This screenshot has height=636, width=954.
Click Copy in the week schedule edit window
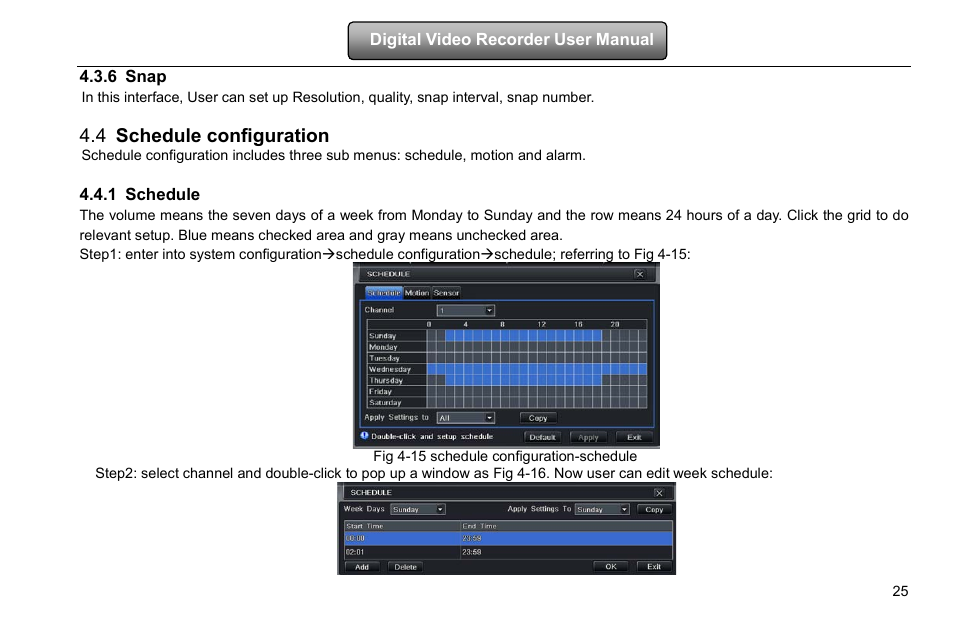tap(654, 509)
